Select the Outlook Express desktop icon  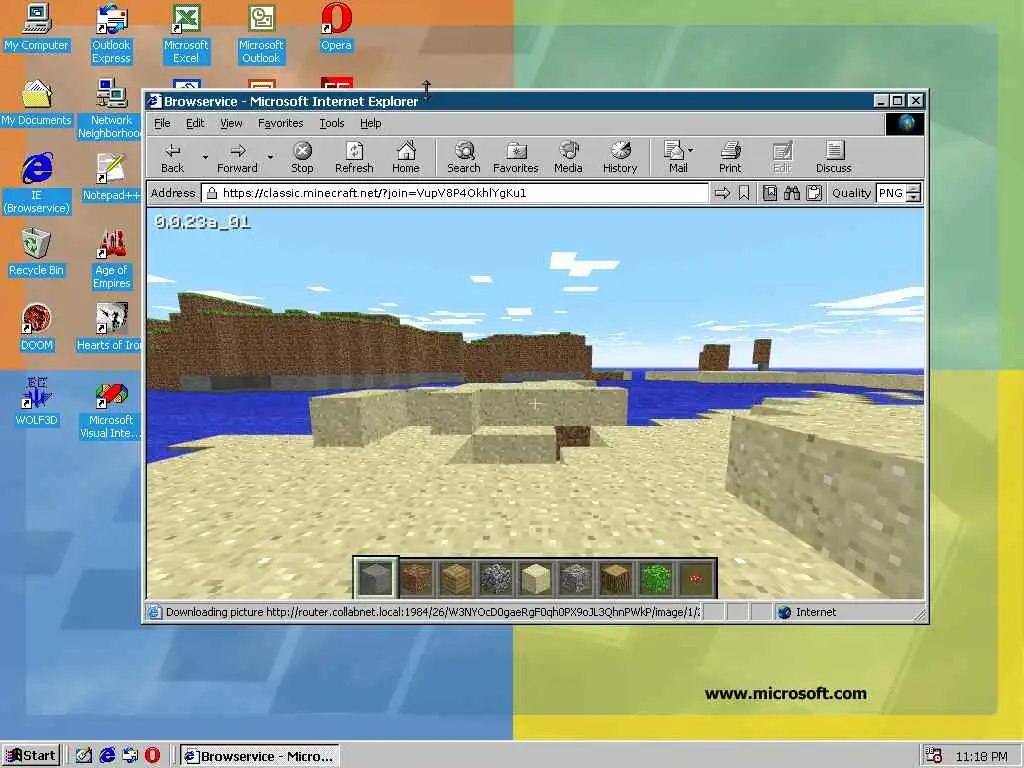[x=111, y=34]
